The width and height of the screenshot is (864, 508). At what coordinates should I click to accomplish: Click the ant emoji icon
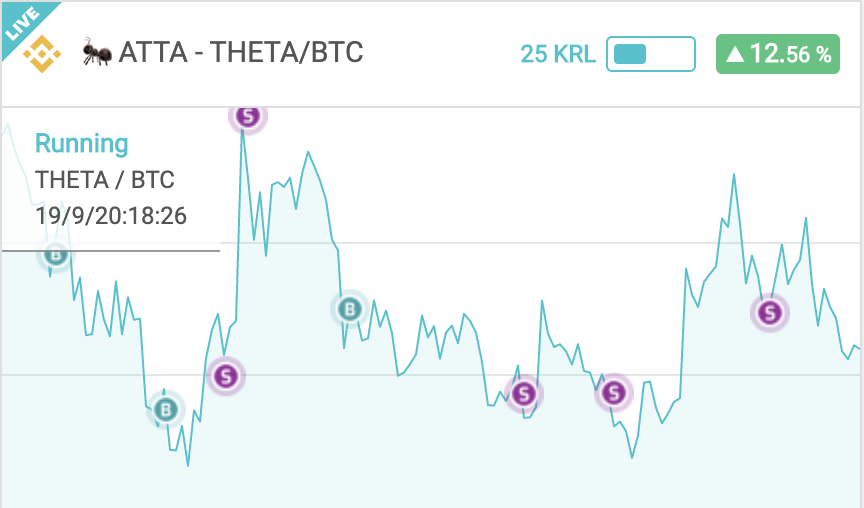[98, 53]
